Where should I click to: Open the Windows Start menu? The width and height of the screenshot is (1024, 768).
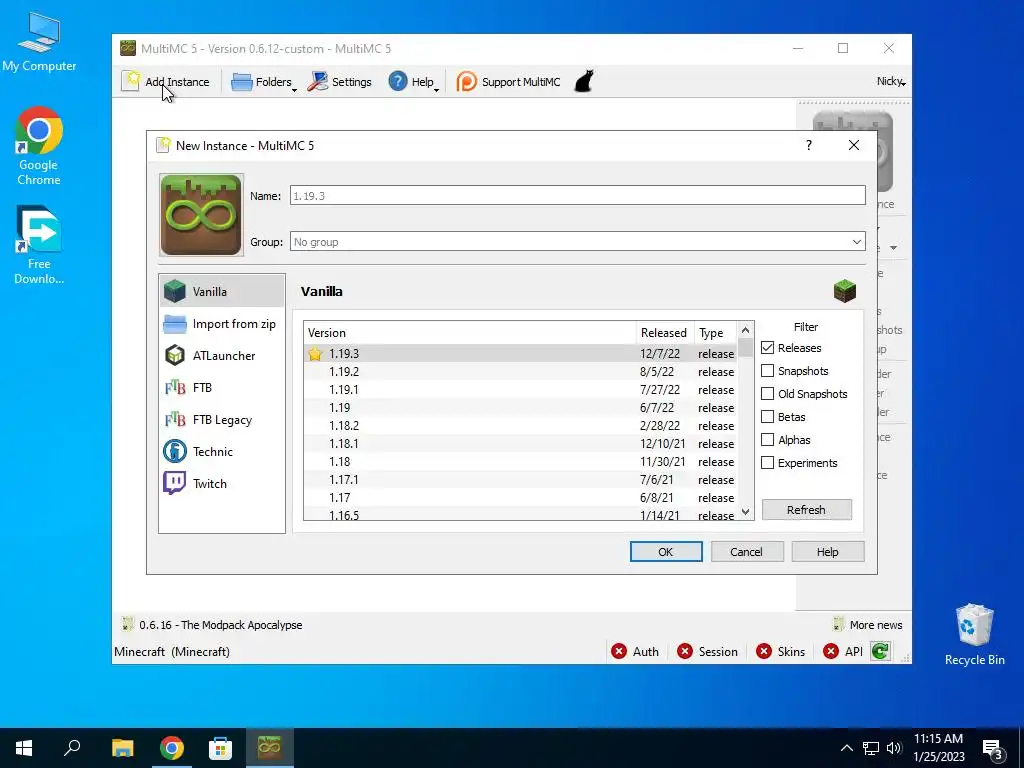click(24, 748)
